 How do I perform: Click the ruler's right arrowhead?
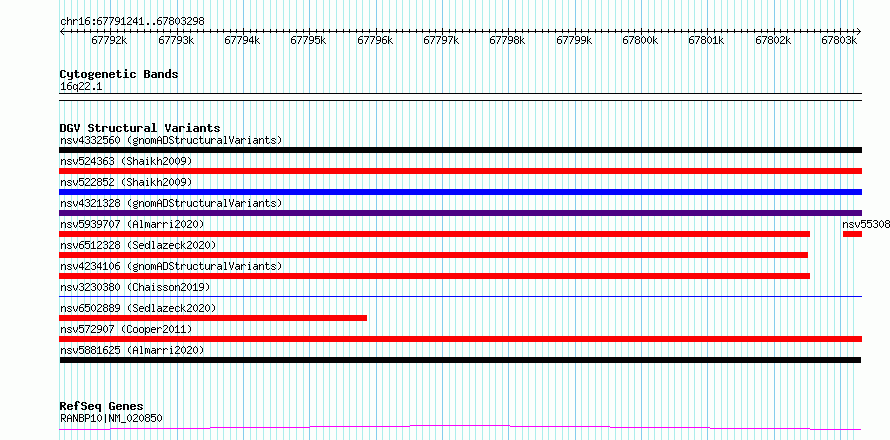pyautogui.click(x=859, y=31)
